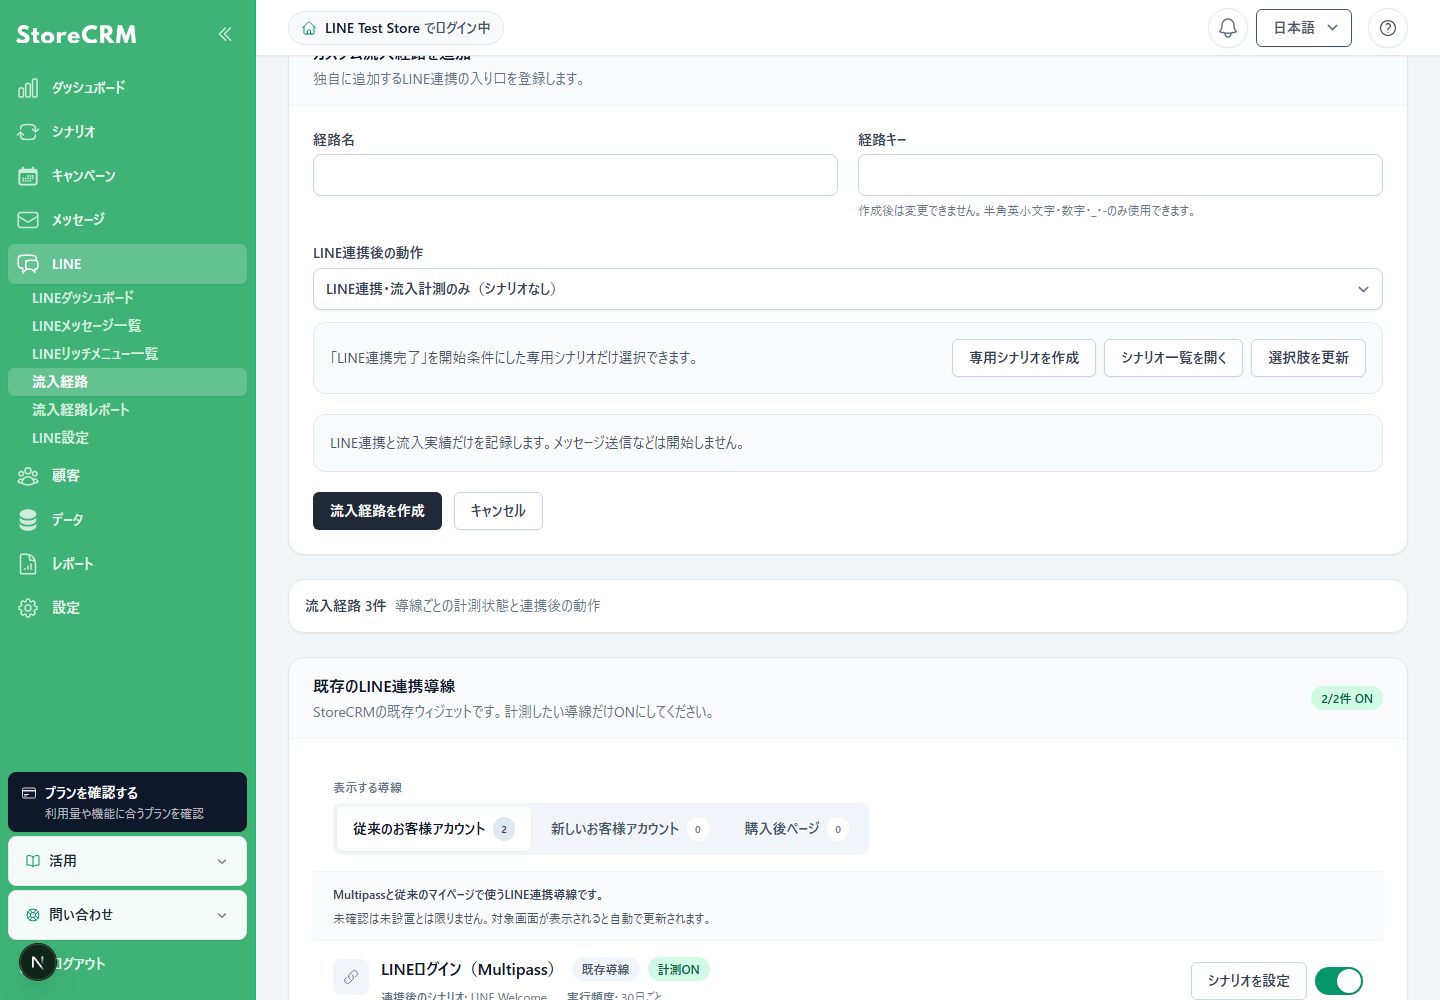Click the home icon beside LINE Test Store

coord(309,28)
